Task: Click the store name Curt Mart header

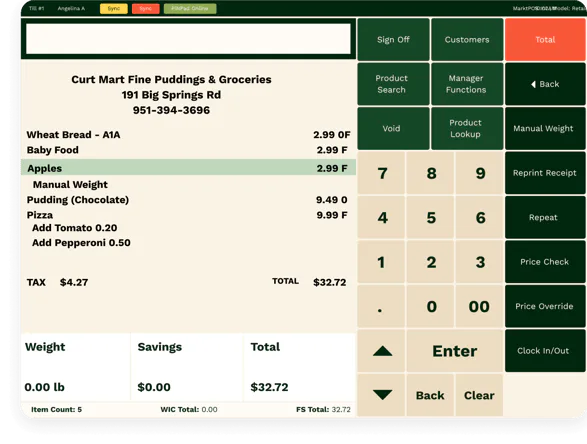Action: click(x=171, y=79)
